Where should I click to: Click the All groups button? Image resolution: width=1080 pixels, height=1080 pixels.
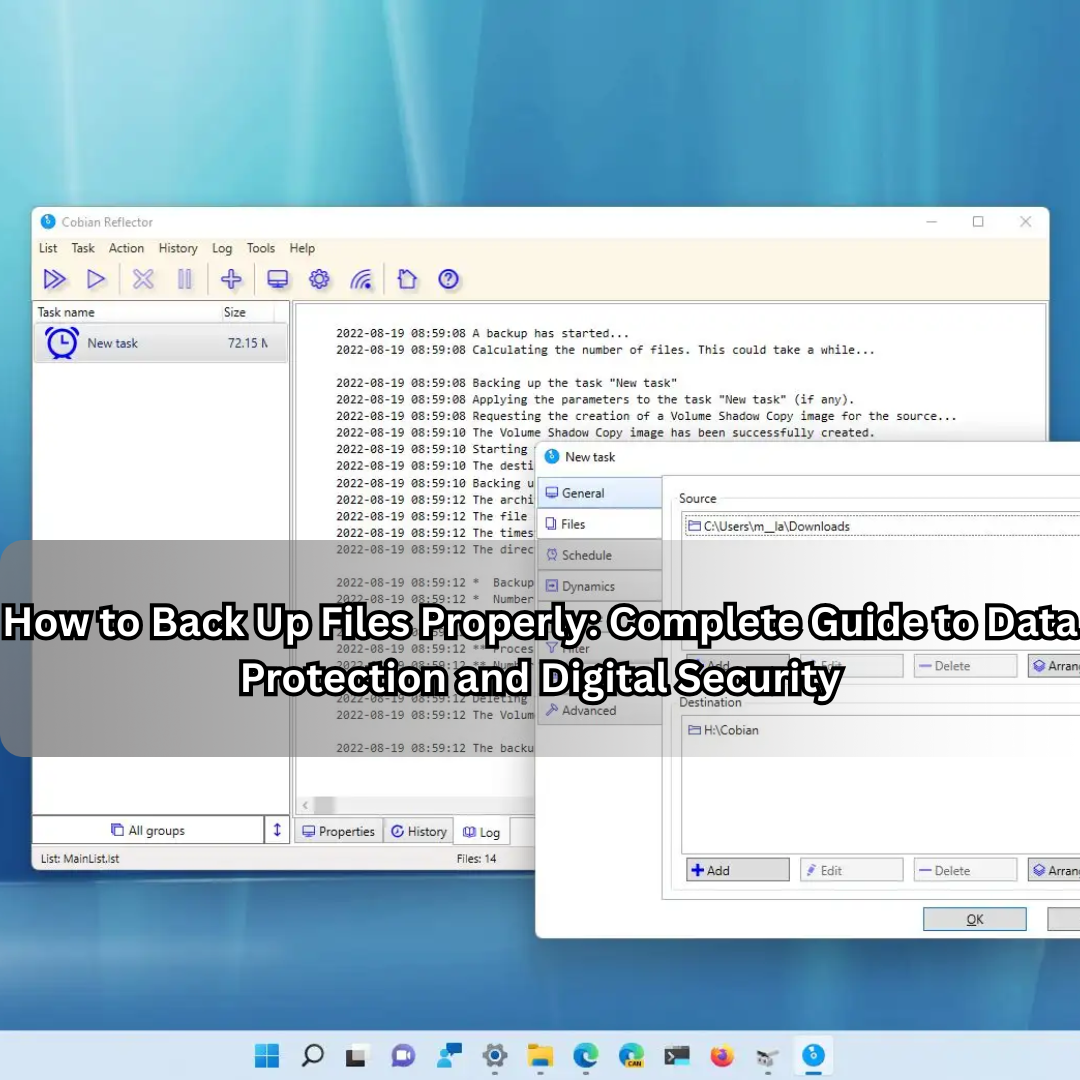click(147, 830)
